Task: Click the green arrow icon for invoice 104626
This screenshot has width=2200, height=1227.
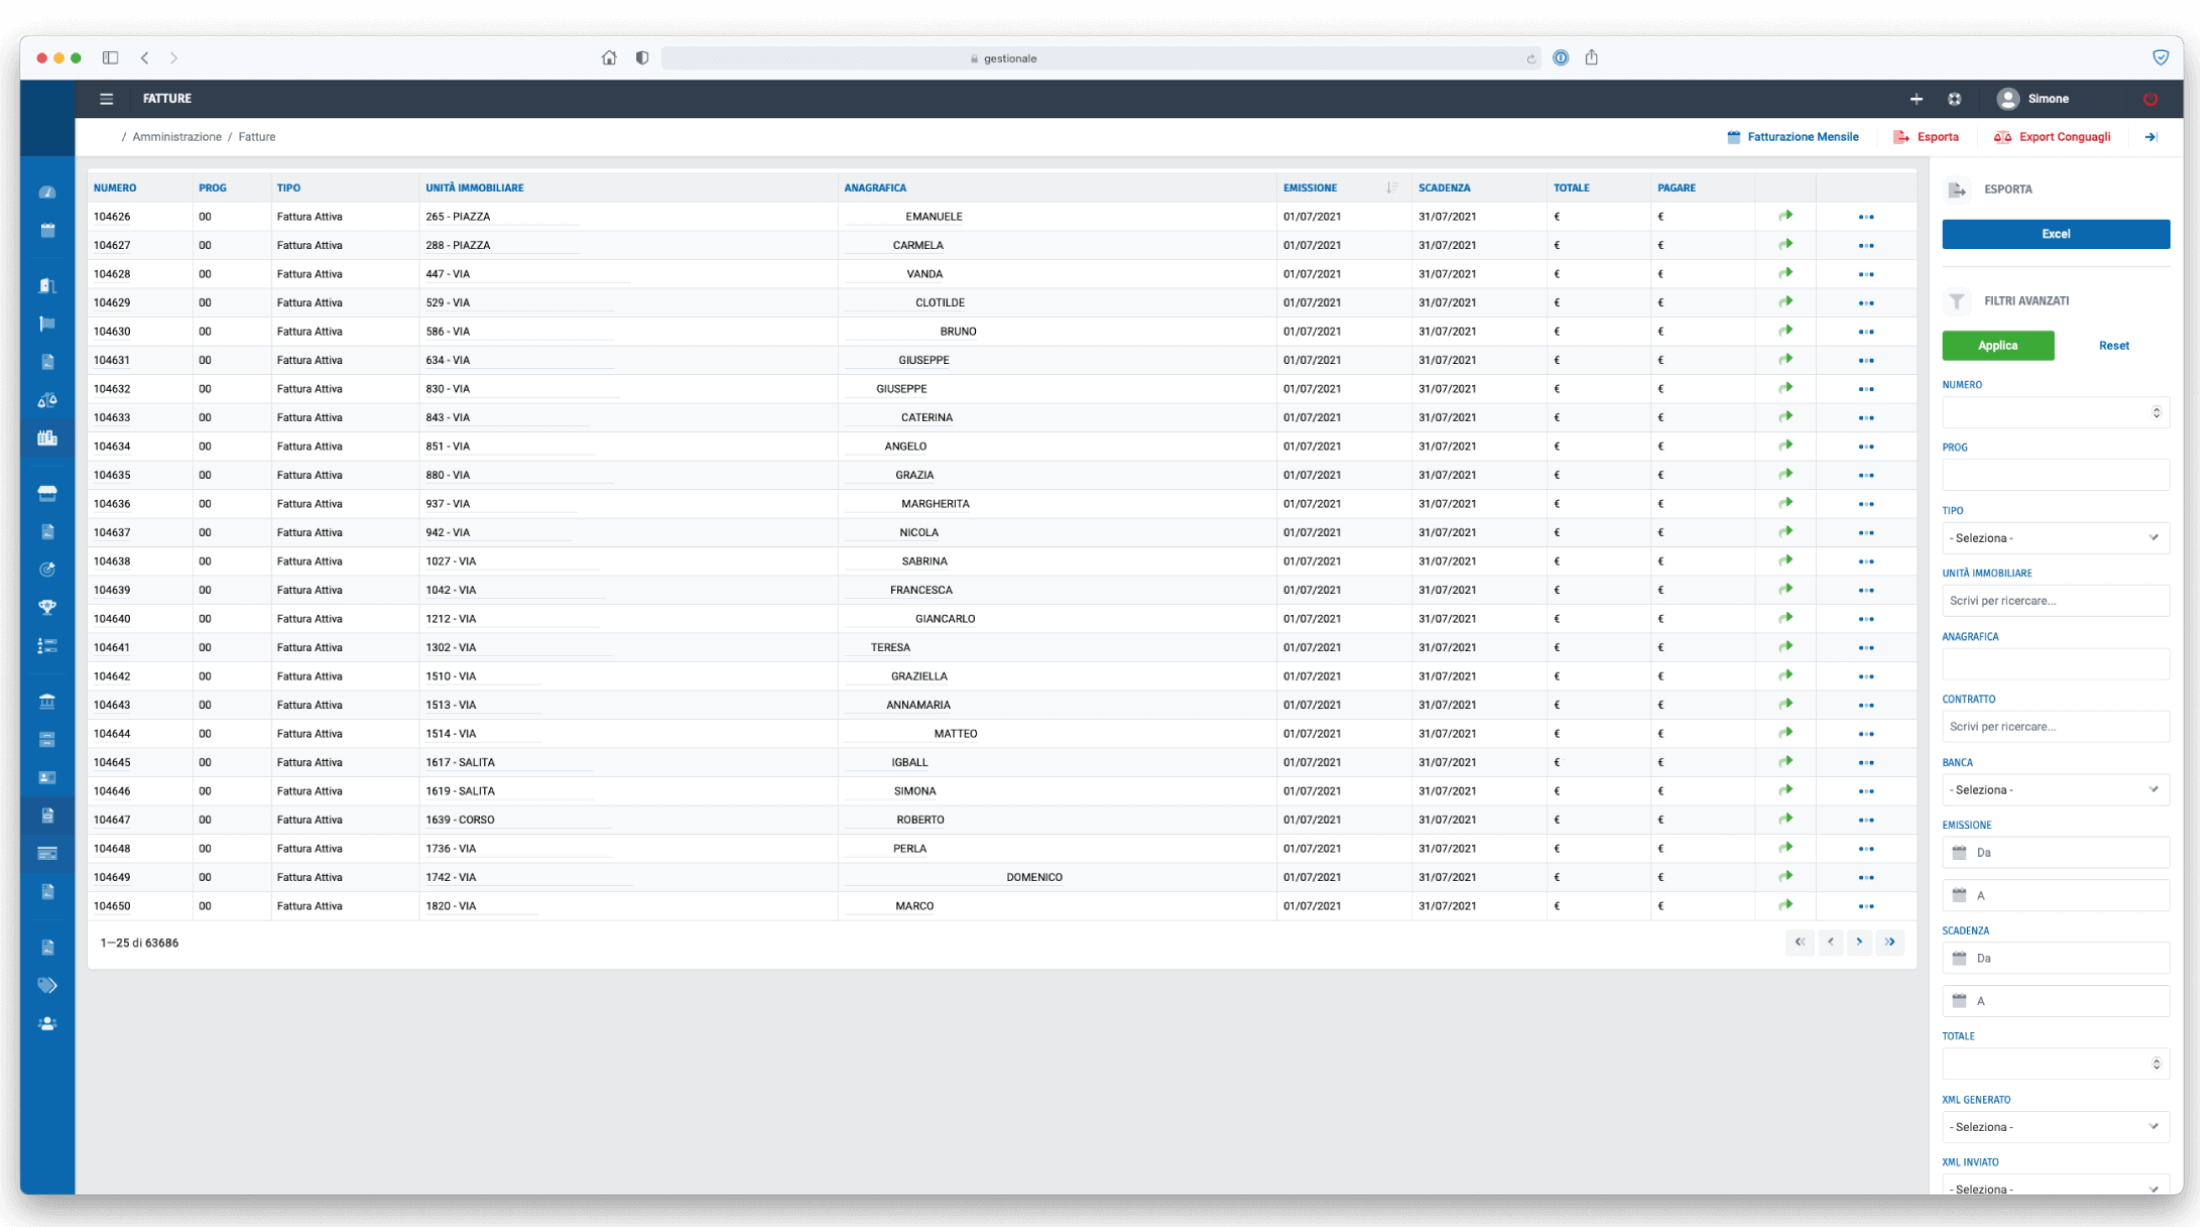Action: click(1786, 216)
